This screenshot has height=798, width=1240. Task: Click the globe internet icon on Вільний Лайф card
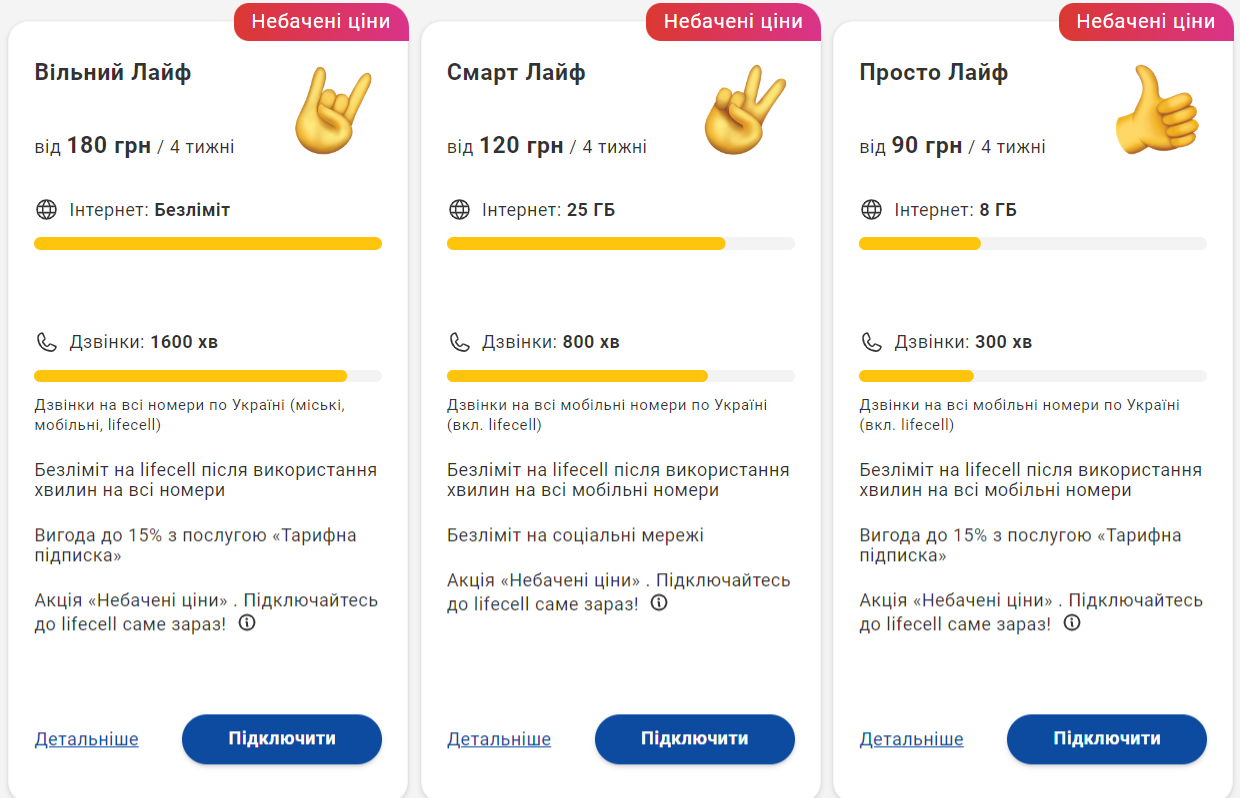46,210
